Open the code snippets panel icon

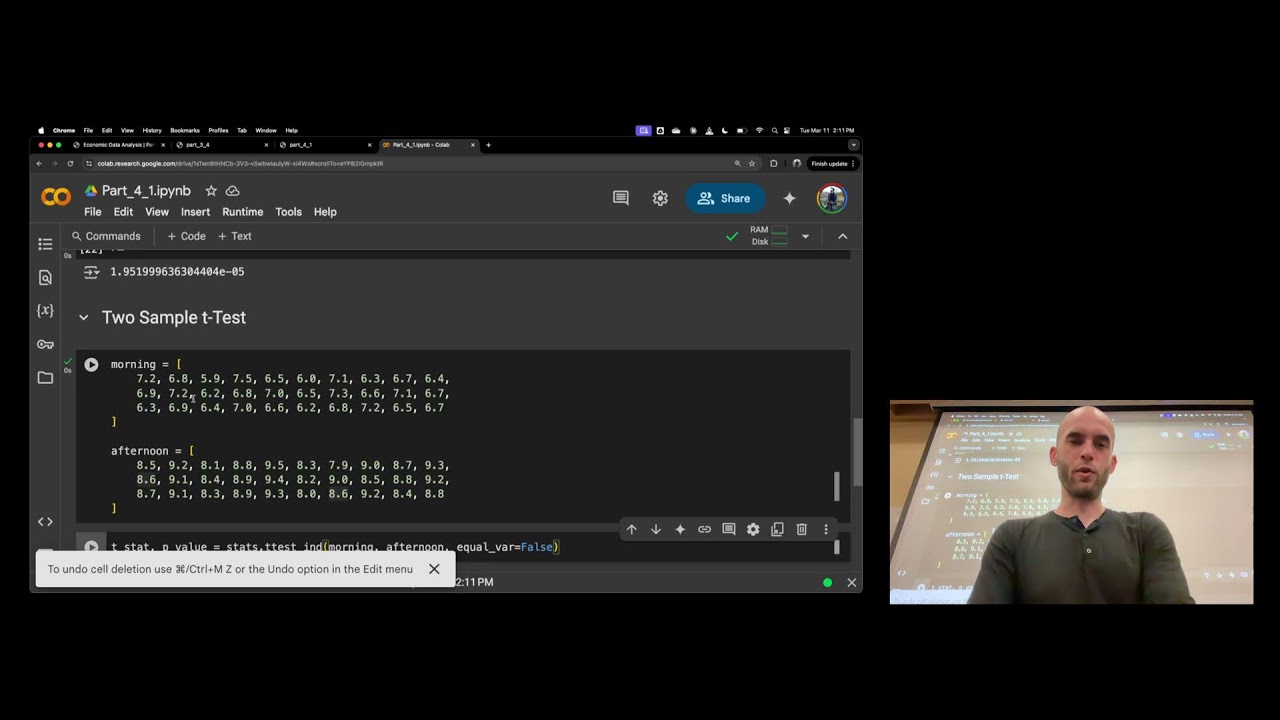click(x=45, y=521)
